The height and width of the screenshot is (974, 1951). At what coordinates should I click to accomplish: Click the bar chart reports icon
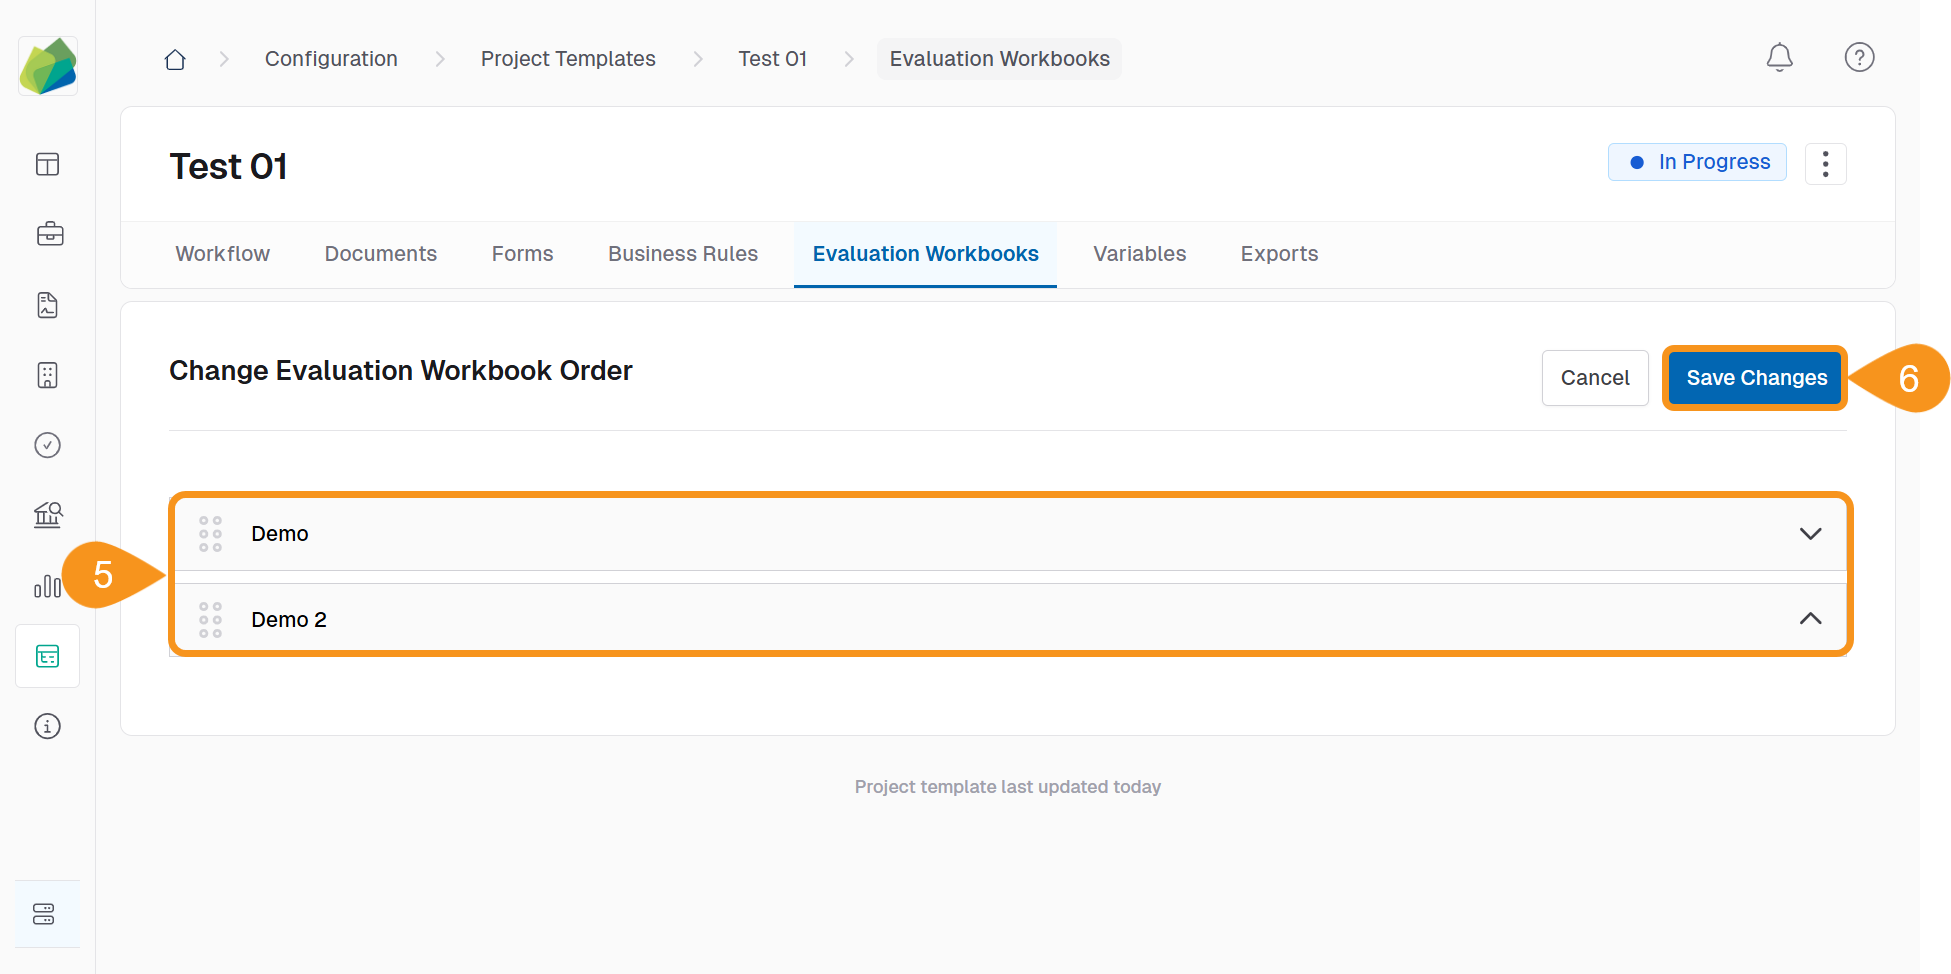point(47,586)
